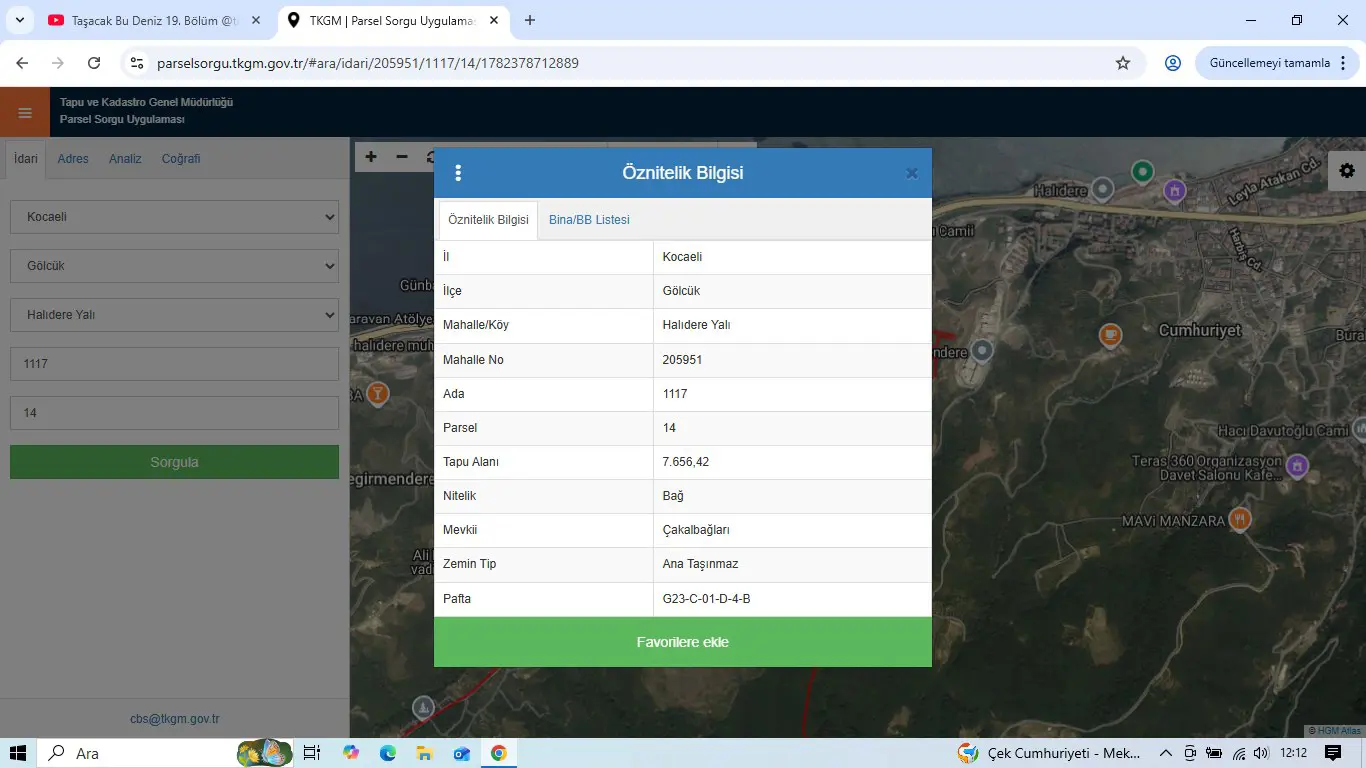Open notification center icon
Screen dimensions: 1366x768
[1333, 753]
